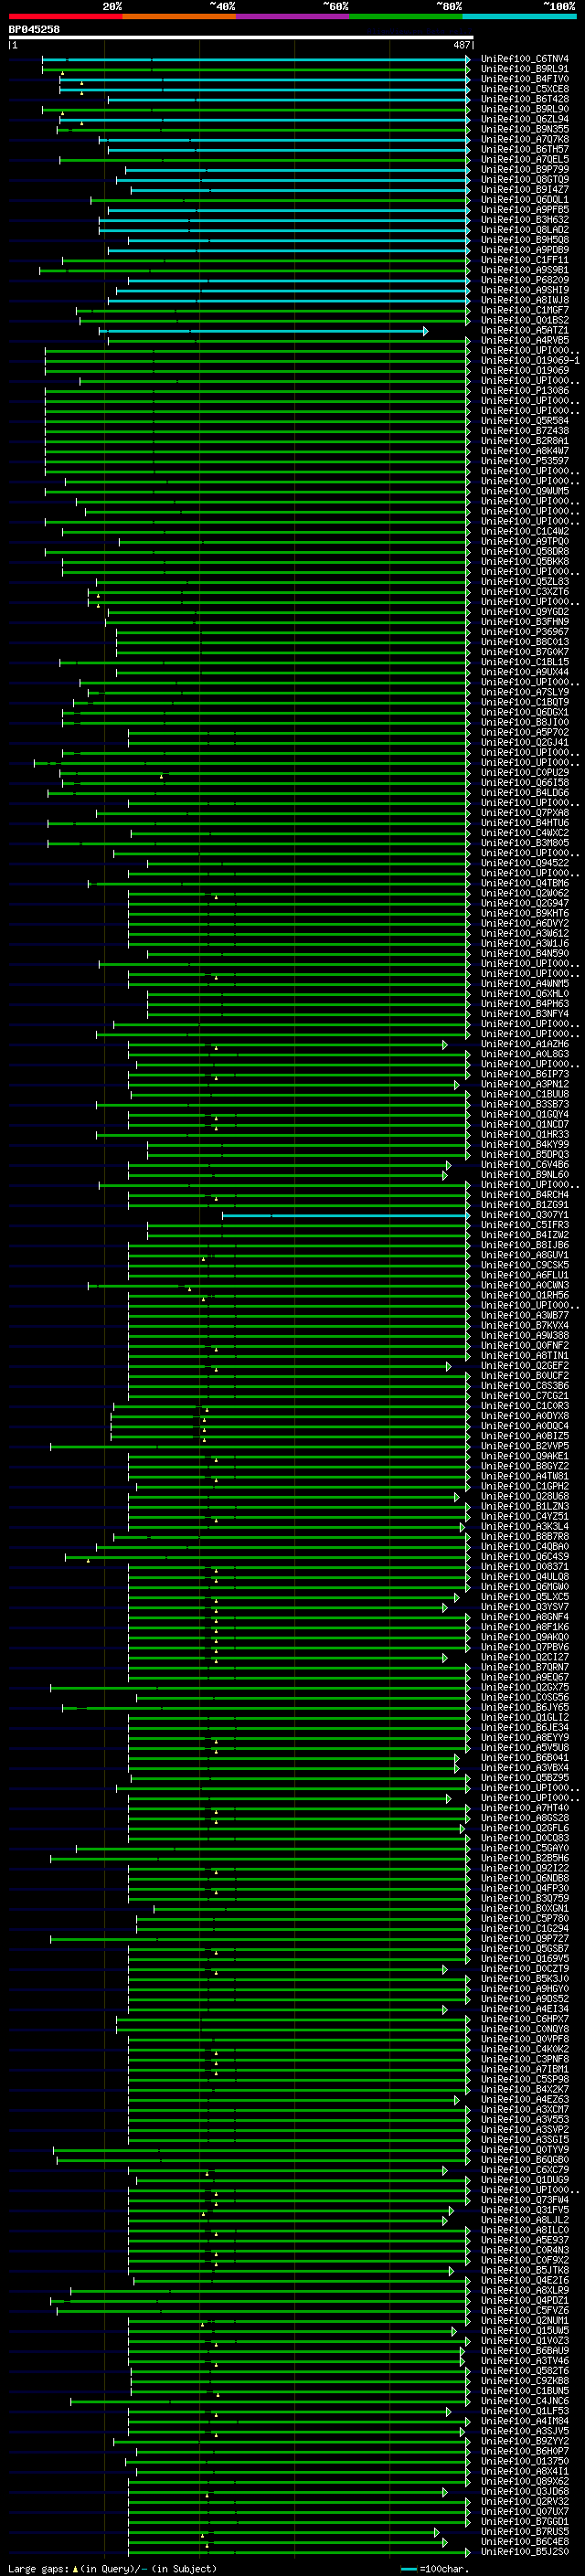Select hit label UniRef100_Q2GEF2
Image resolution: width=585 pixels, height=2576 pixels.
[x=525, y=1366]
